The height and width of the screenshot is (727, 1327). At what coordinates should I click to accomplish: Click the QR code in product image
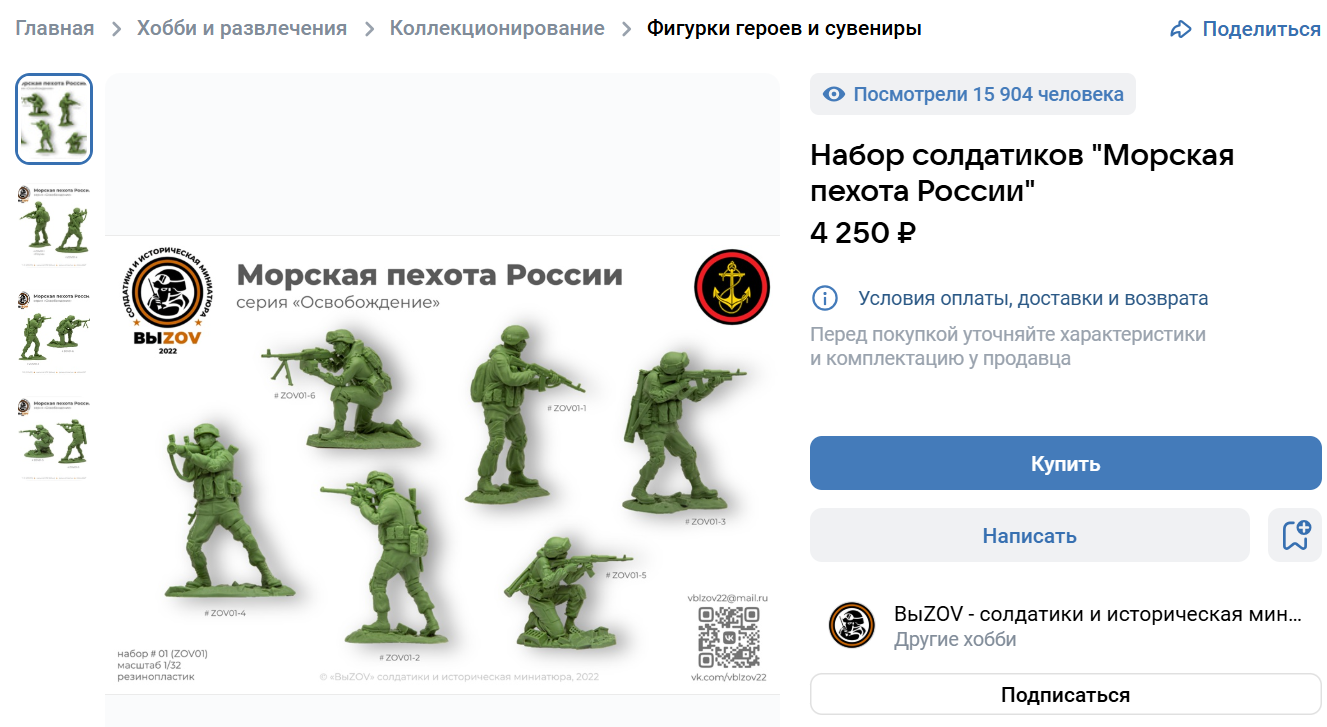pos(731,637)
